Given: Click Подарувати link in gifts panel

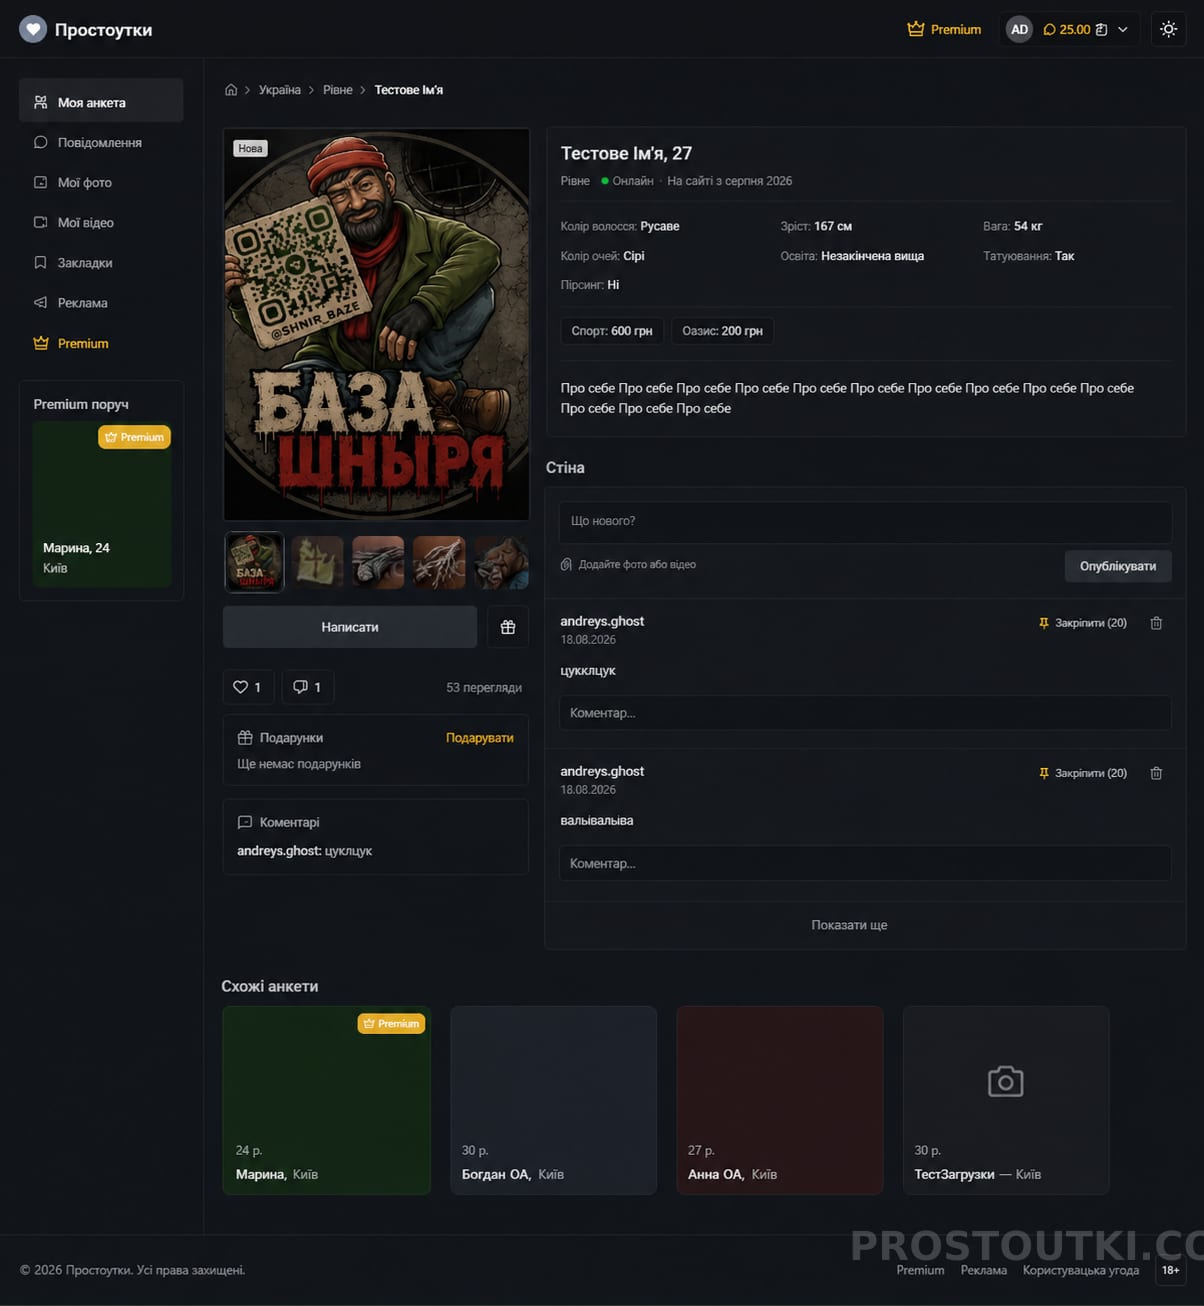Looking at the screenshot, I should coord(480,738).
